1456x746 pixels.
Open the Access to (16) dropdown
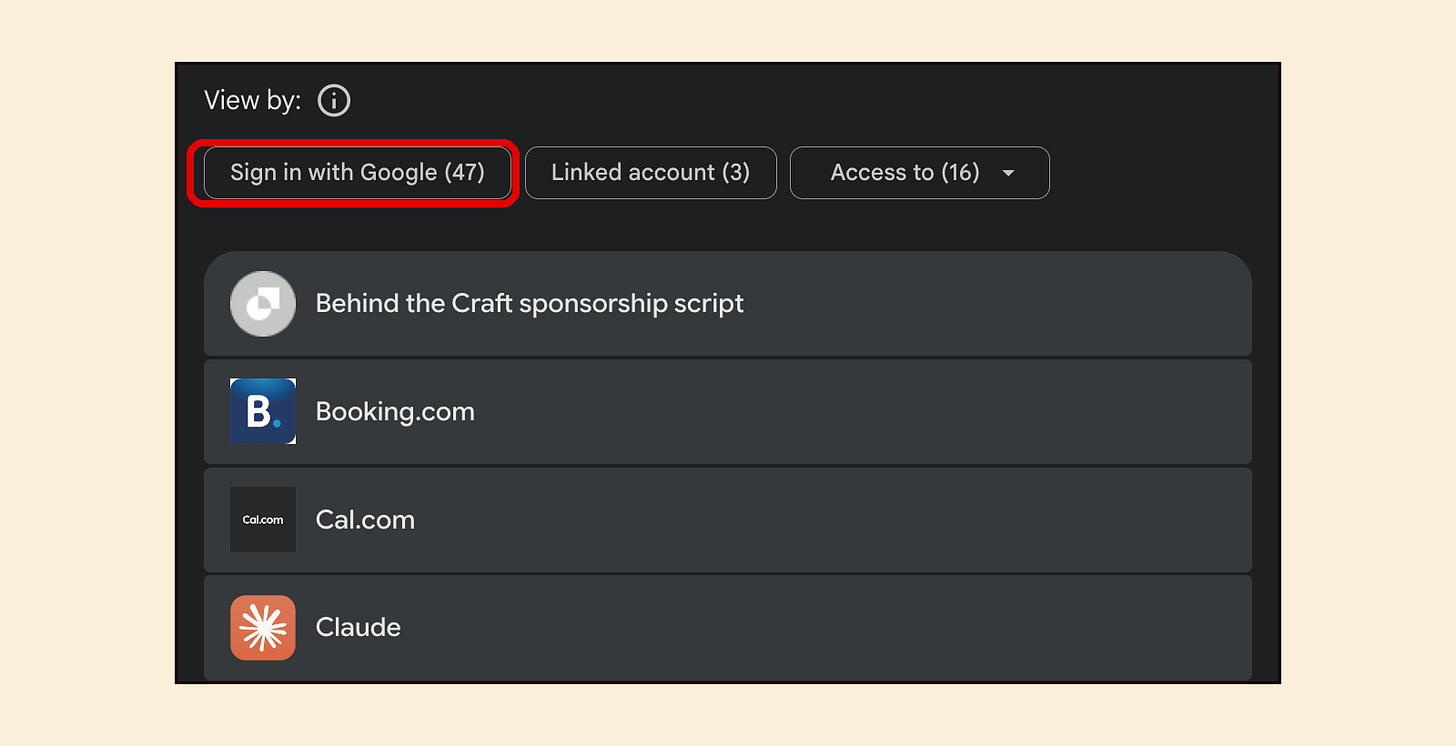coord(919,172)
